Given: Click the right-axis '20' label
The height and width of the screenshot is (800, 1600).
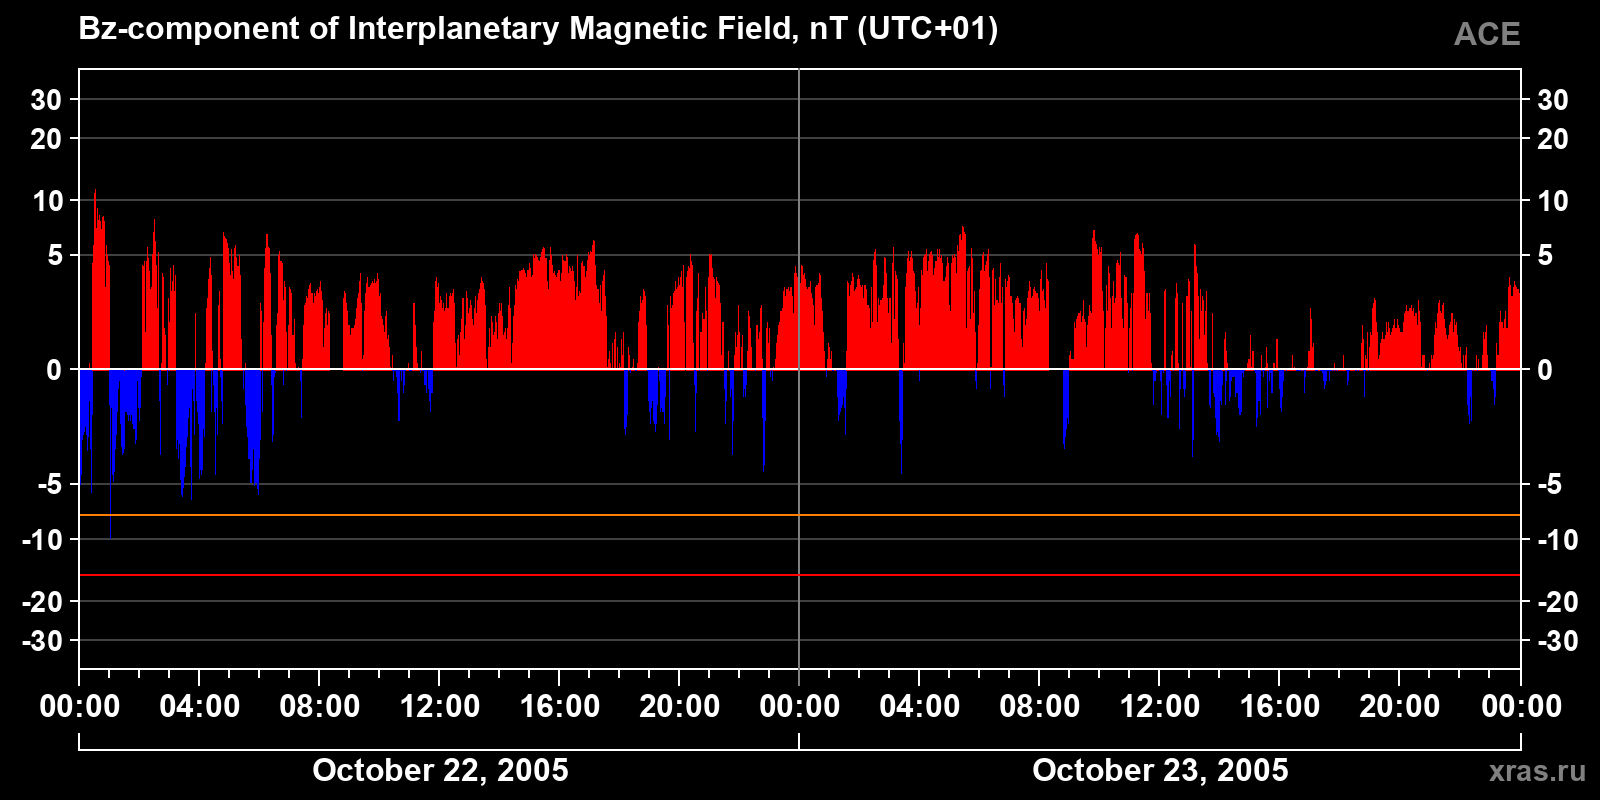Looking at the screenshot, I should click(1553, 139).
